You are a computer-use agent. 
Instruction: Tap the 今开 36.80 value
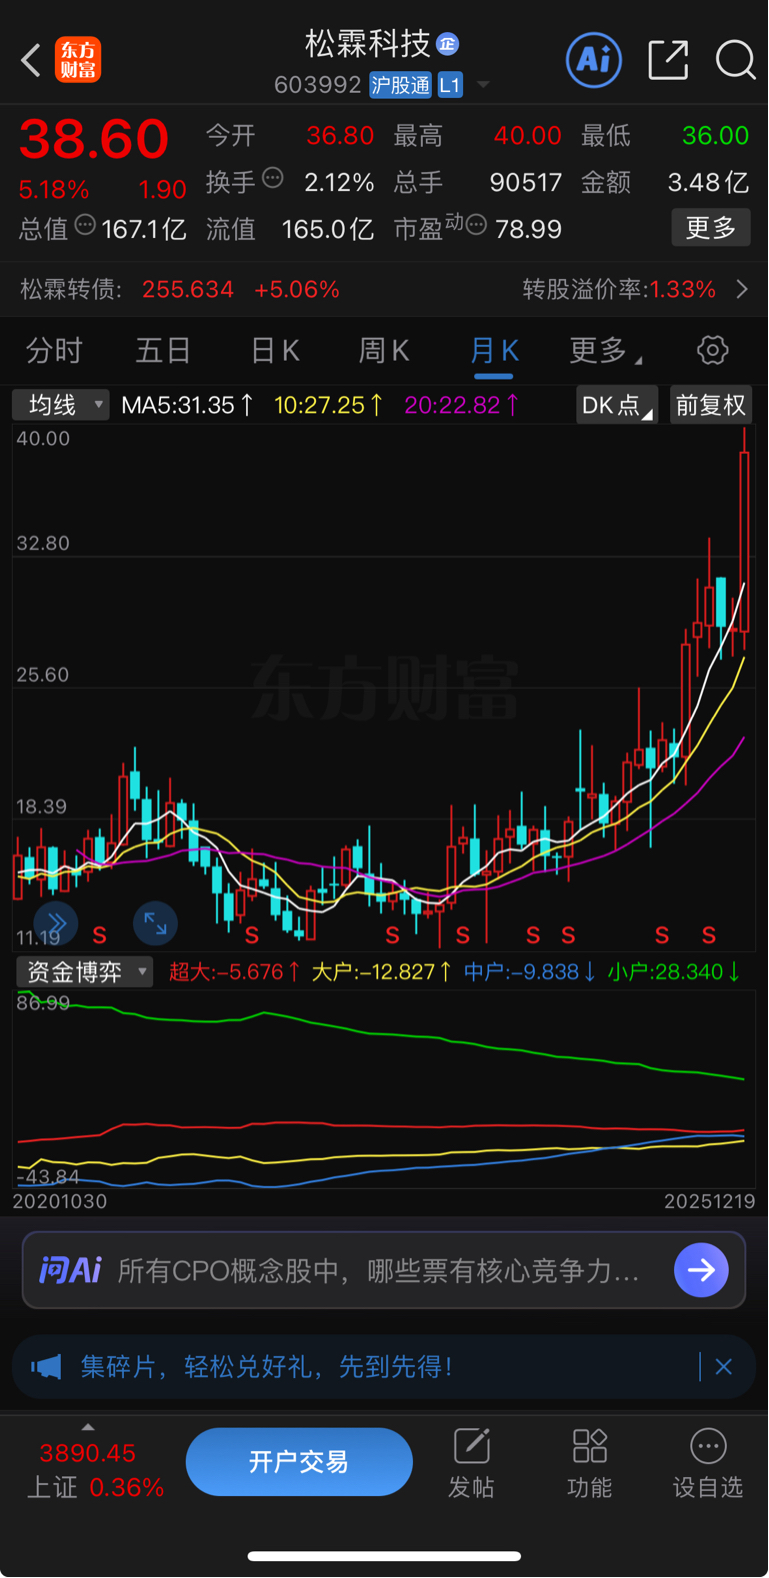pyautogui.click(x=340, y=136)
